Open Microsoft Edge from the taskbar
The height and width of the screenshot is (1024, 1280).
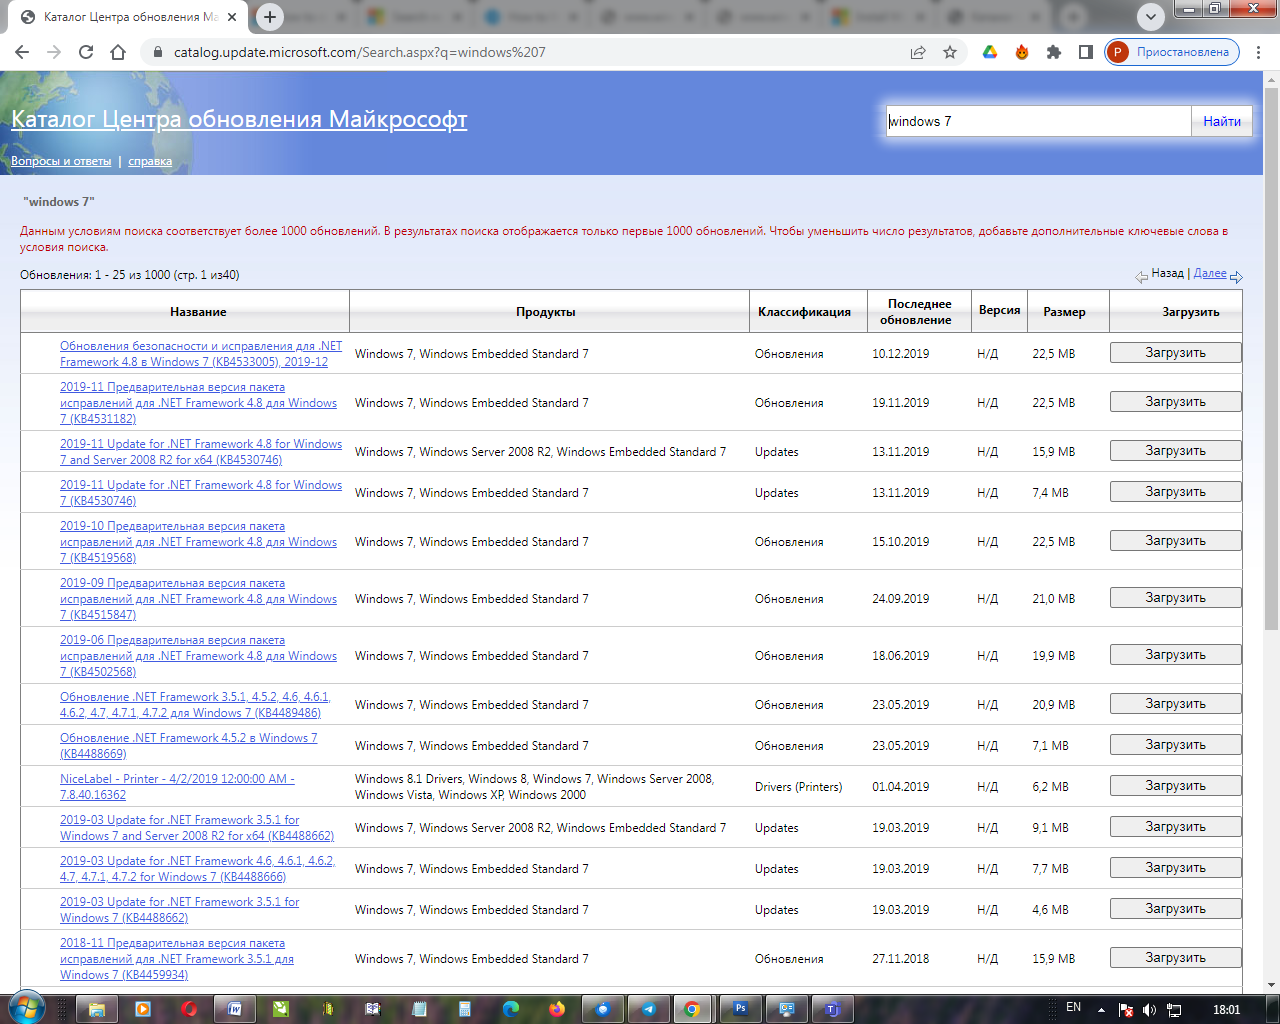coord(511,1009)
